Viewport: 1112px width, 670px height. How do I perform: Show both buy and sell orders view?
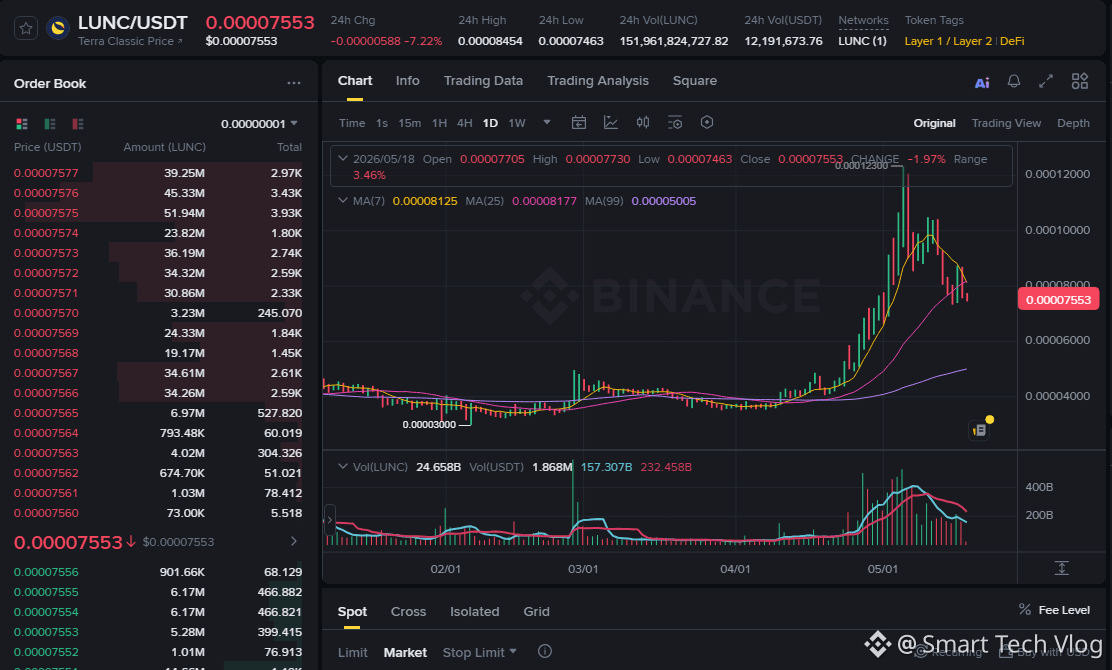point(22,124)
